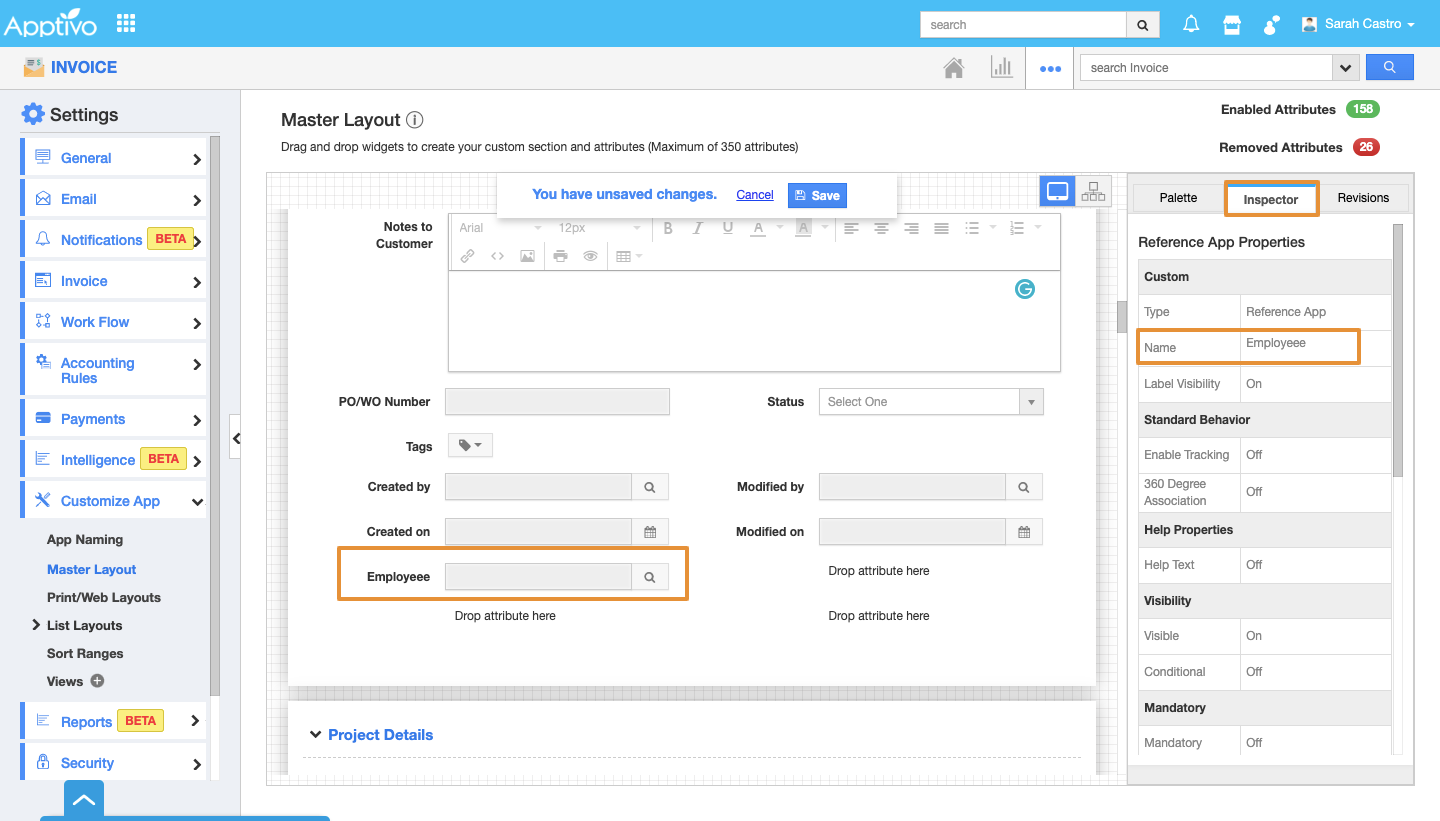Click Modified by lookup search icon
The height and width of the screenshot is (821, 1440).
1024,487
